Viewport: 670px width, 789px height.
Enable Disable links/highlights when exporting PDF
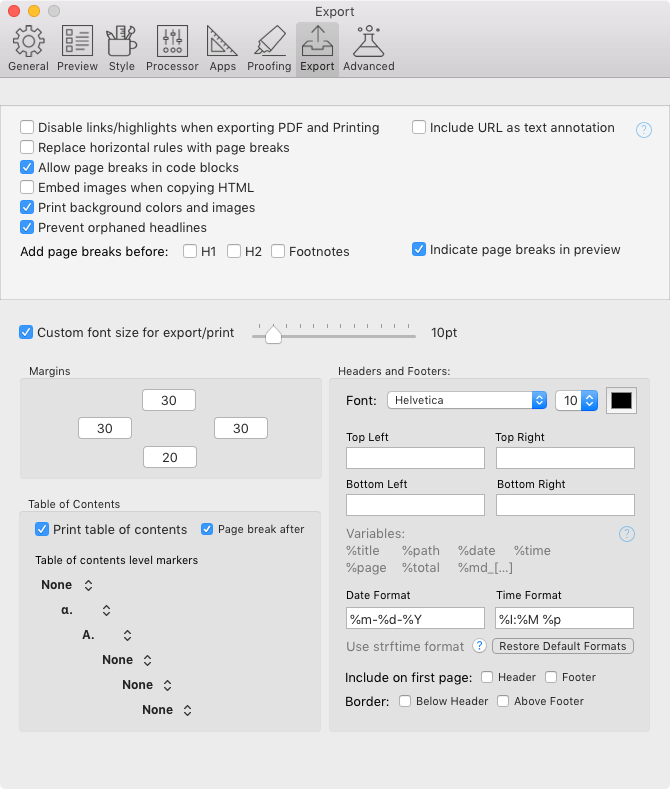27,127
